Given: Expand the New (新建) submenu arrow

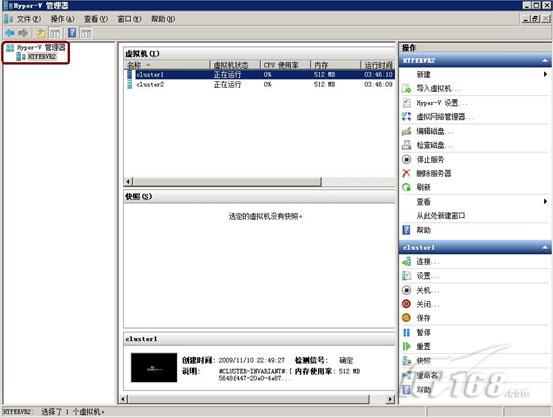Looking at the screenshot, I should coord(545,74).
